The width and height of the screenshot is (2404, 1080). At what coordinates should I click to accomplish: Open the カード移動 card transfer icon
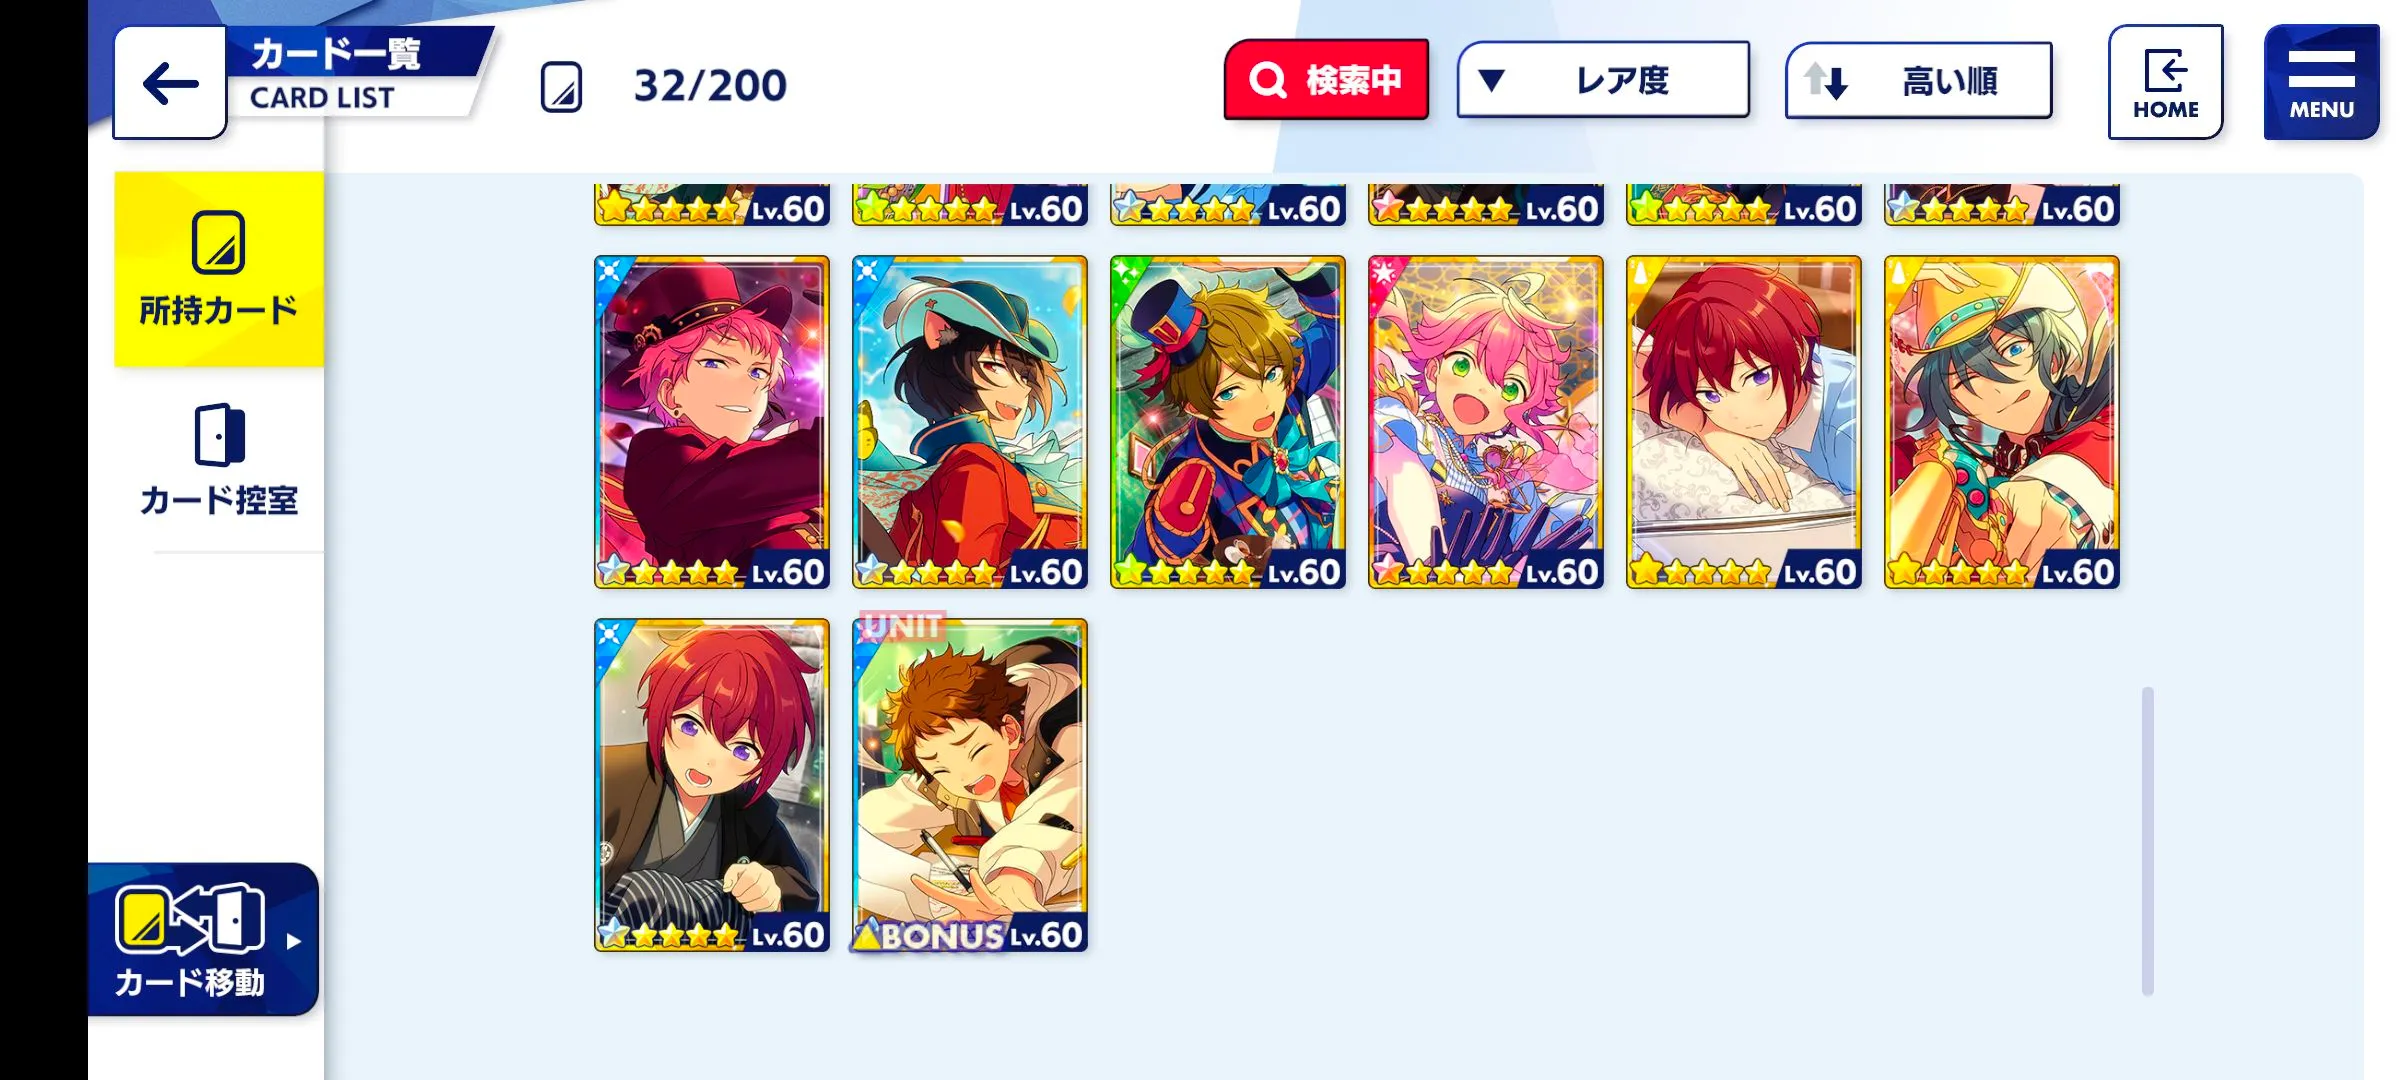tap(190, 918)
